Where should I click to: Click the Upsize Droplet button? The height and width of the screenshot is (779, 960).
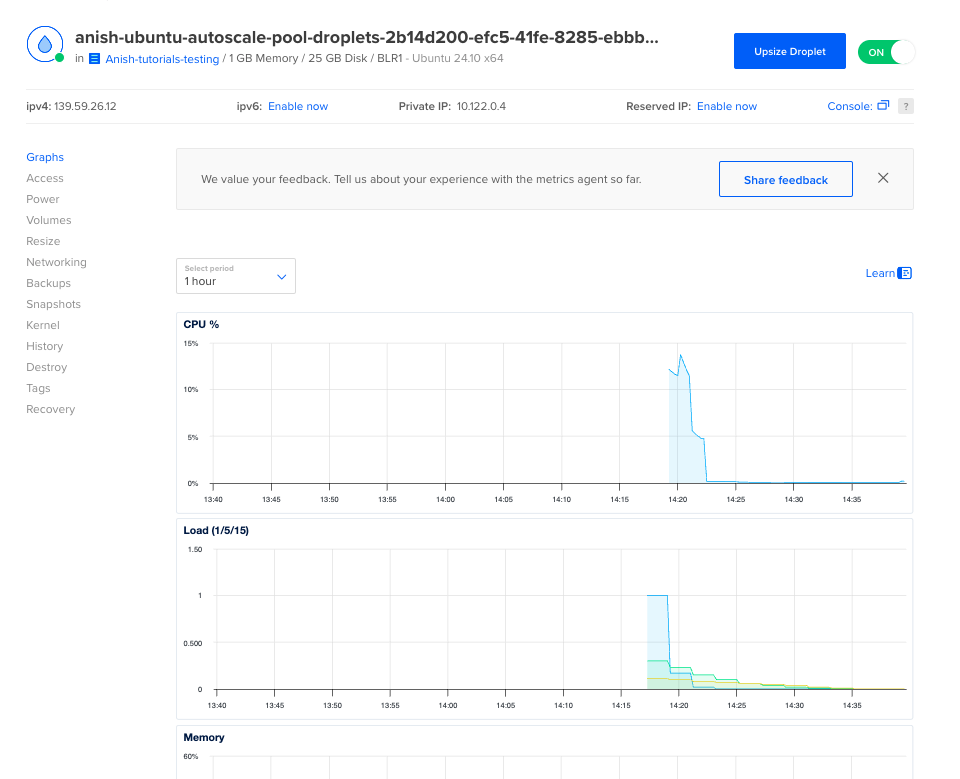[x=789, y=51]
